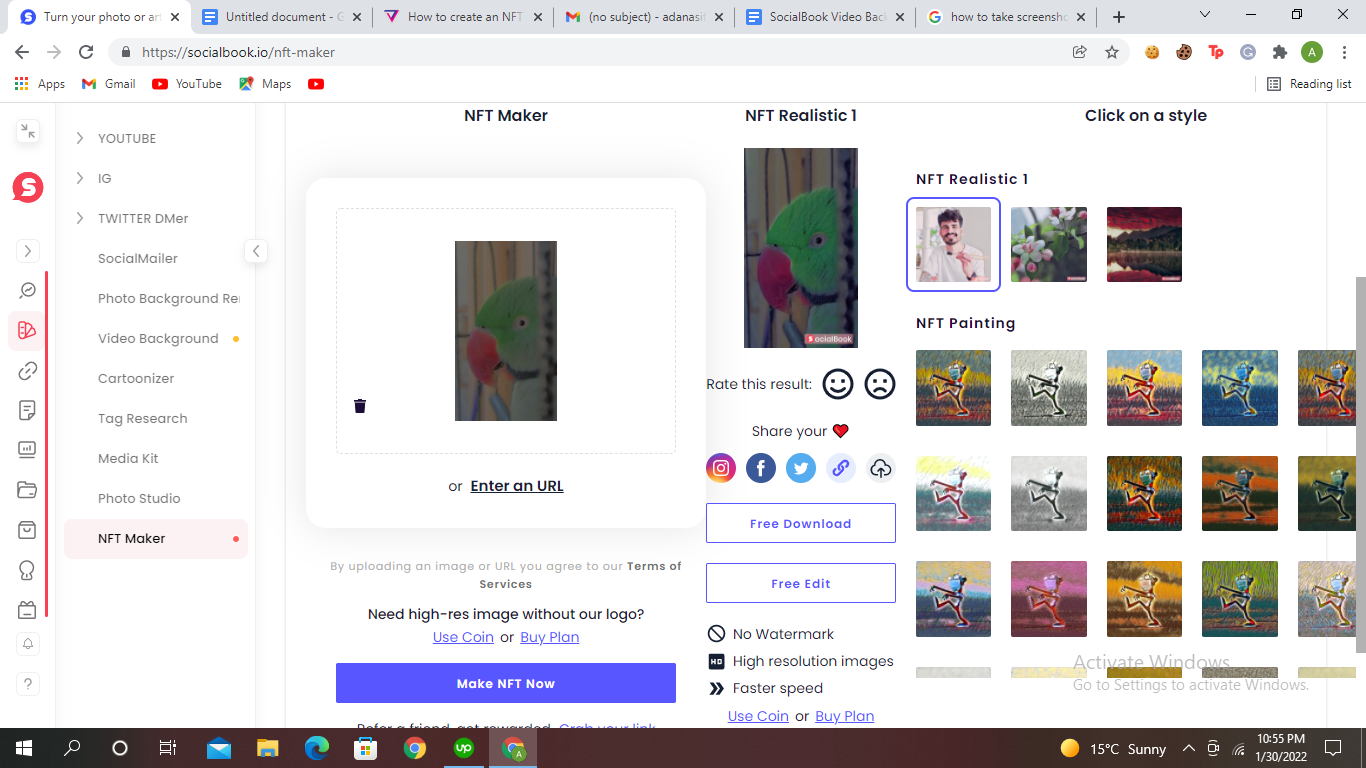The width and height of the screenshot is (1366, 768).
Task: Open the monitor chart icon in the sidebar
Action: pos(28,450)
